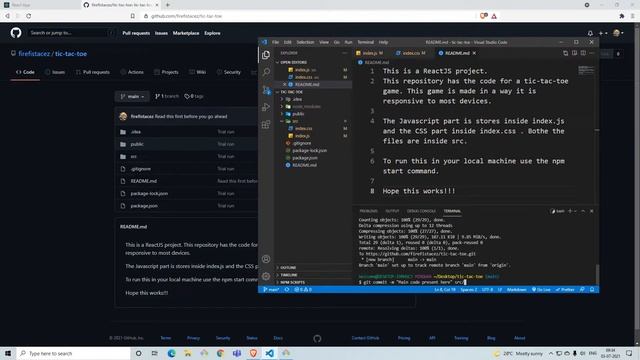Collapse the TIC-TAC-TOE folder section
640x360 pixels.
[x=292, y=92]
